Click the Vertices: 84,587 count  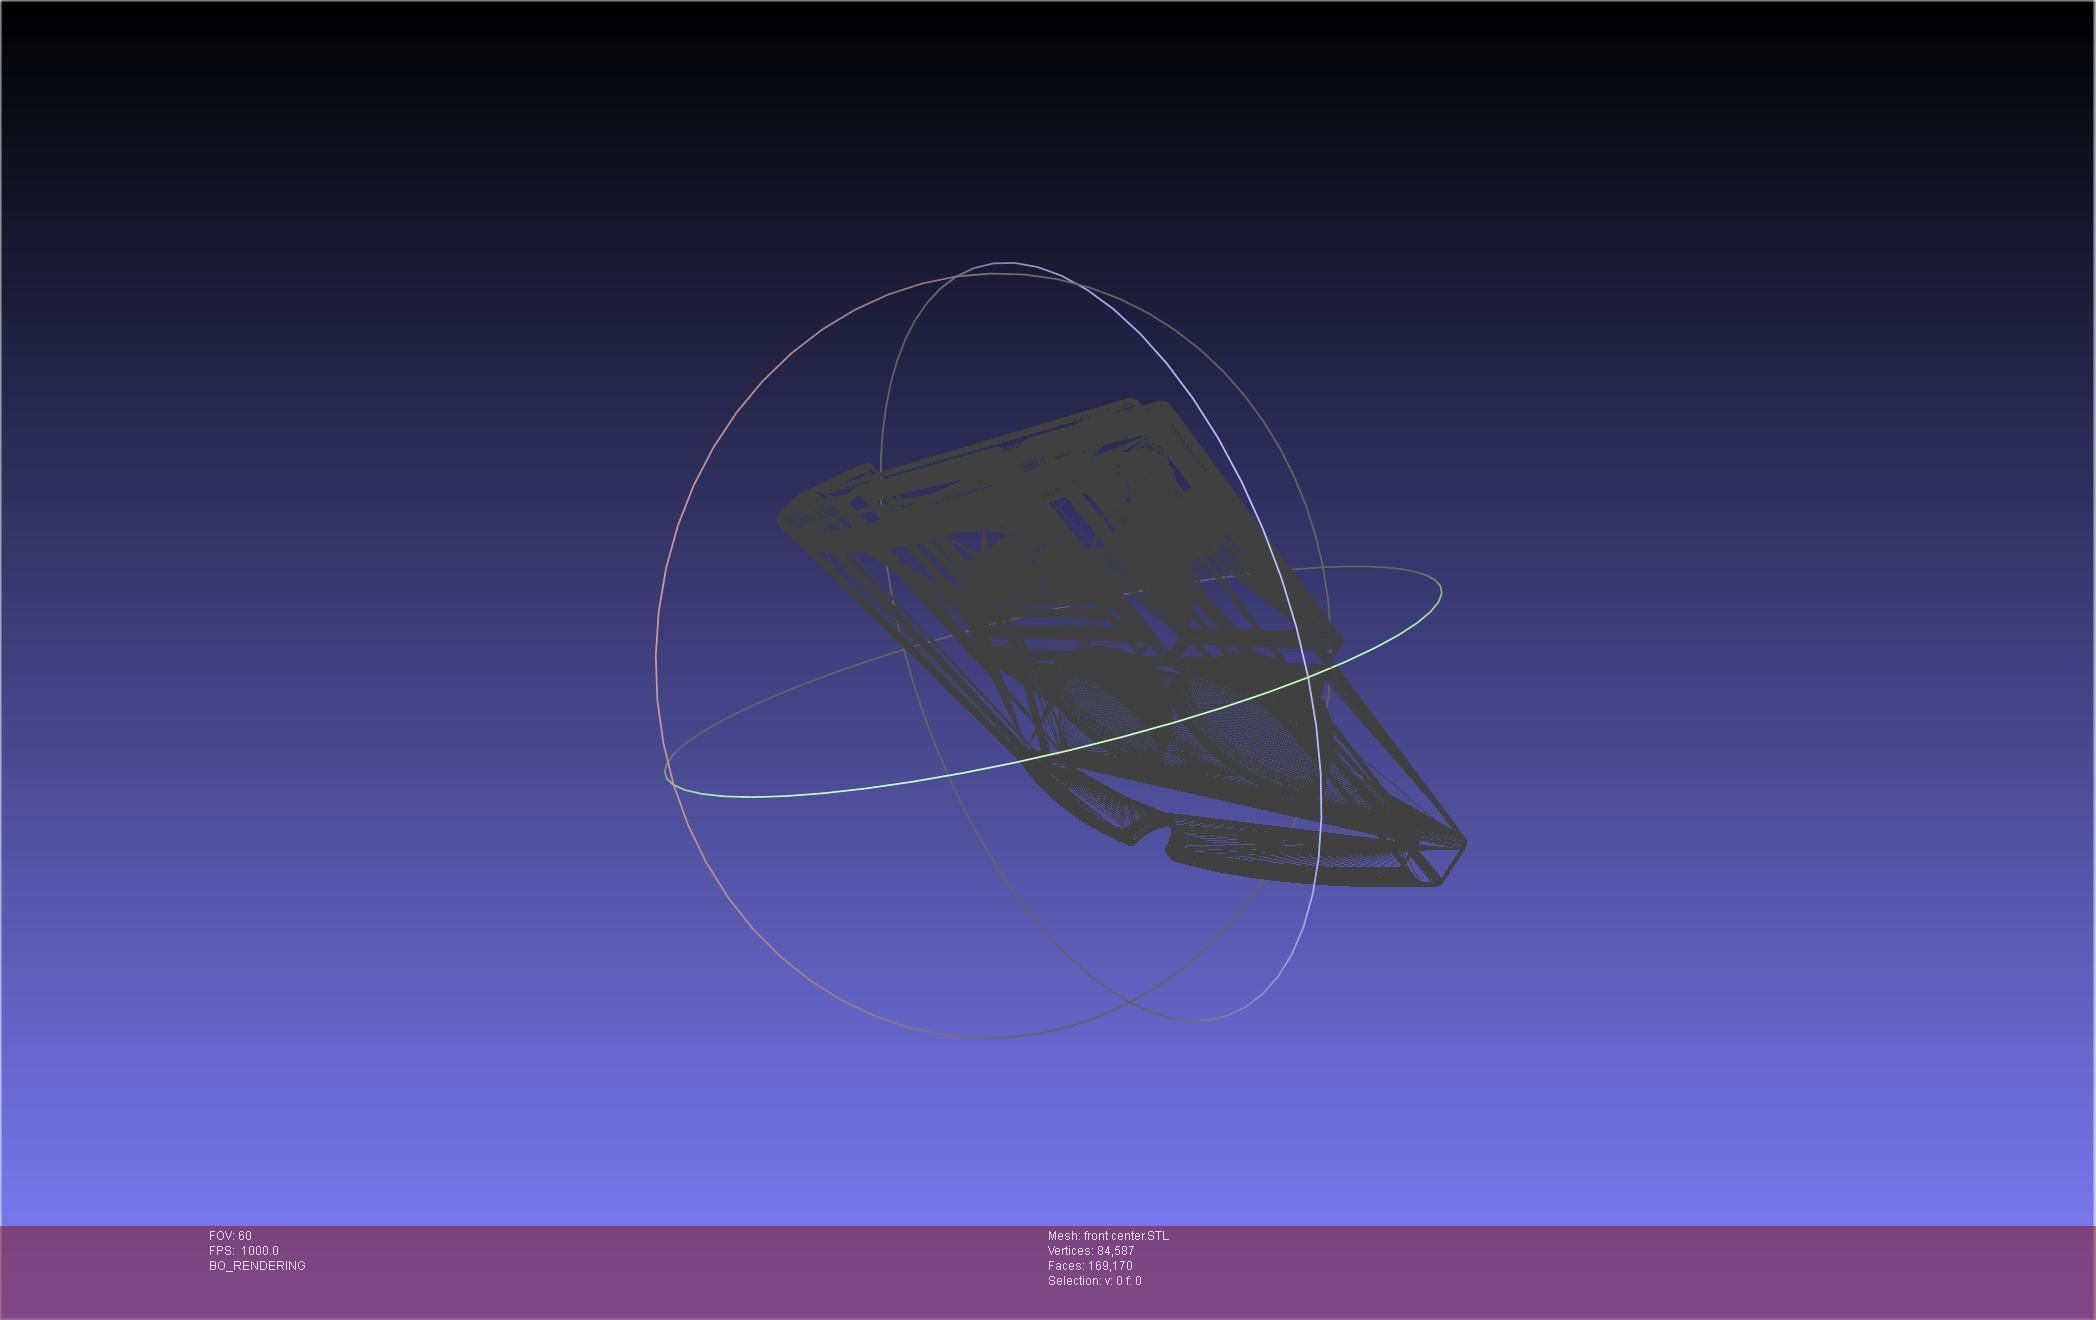pos(1091,1251)
